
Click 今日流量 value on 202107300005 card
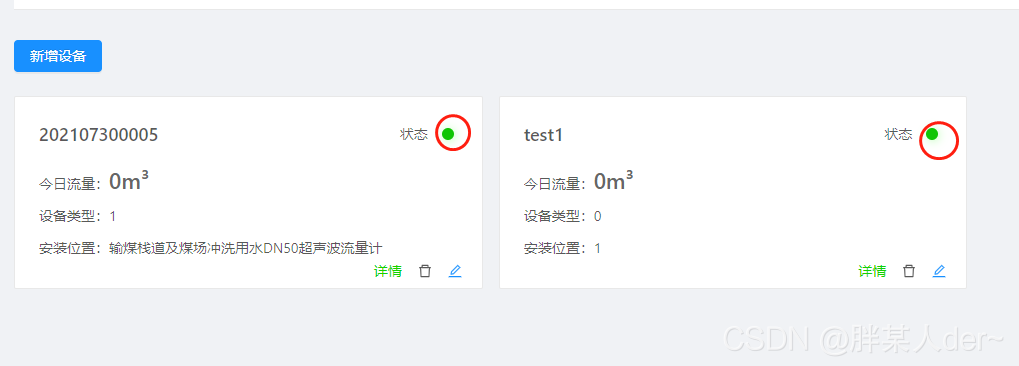pyautogui.click(x=129, y=181)
